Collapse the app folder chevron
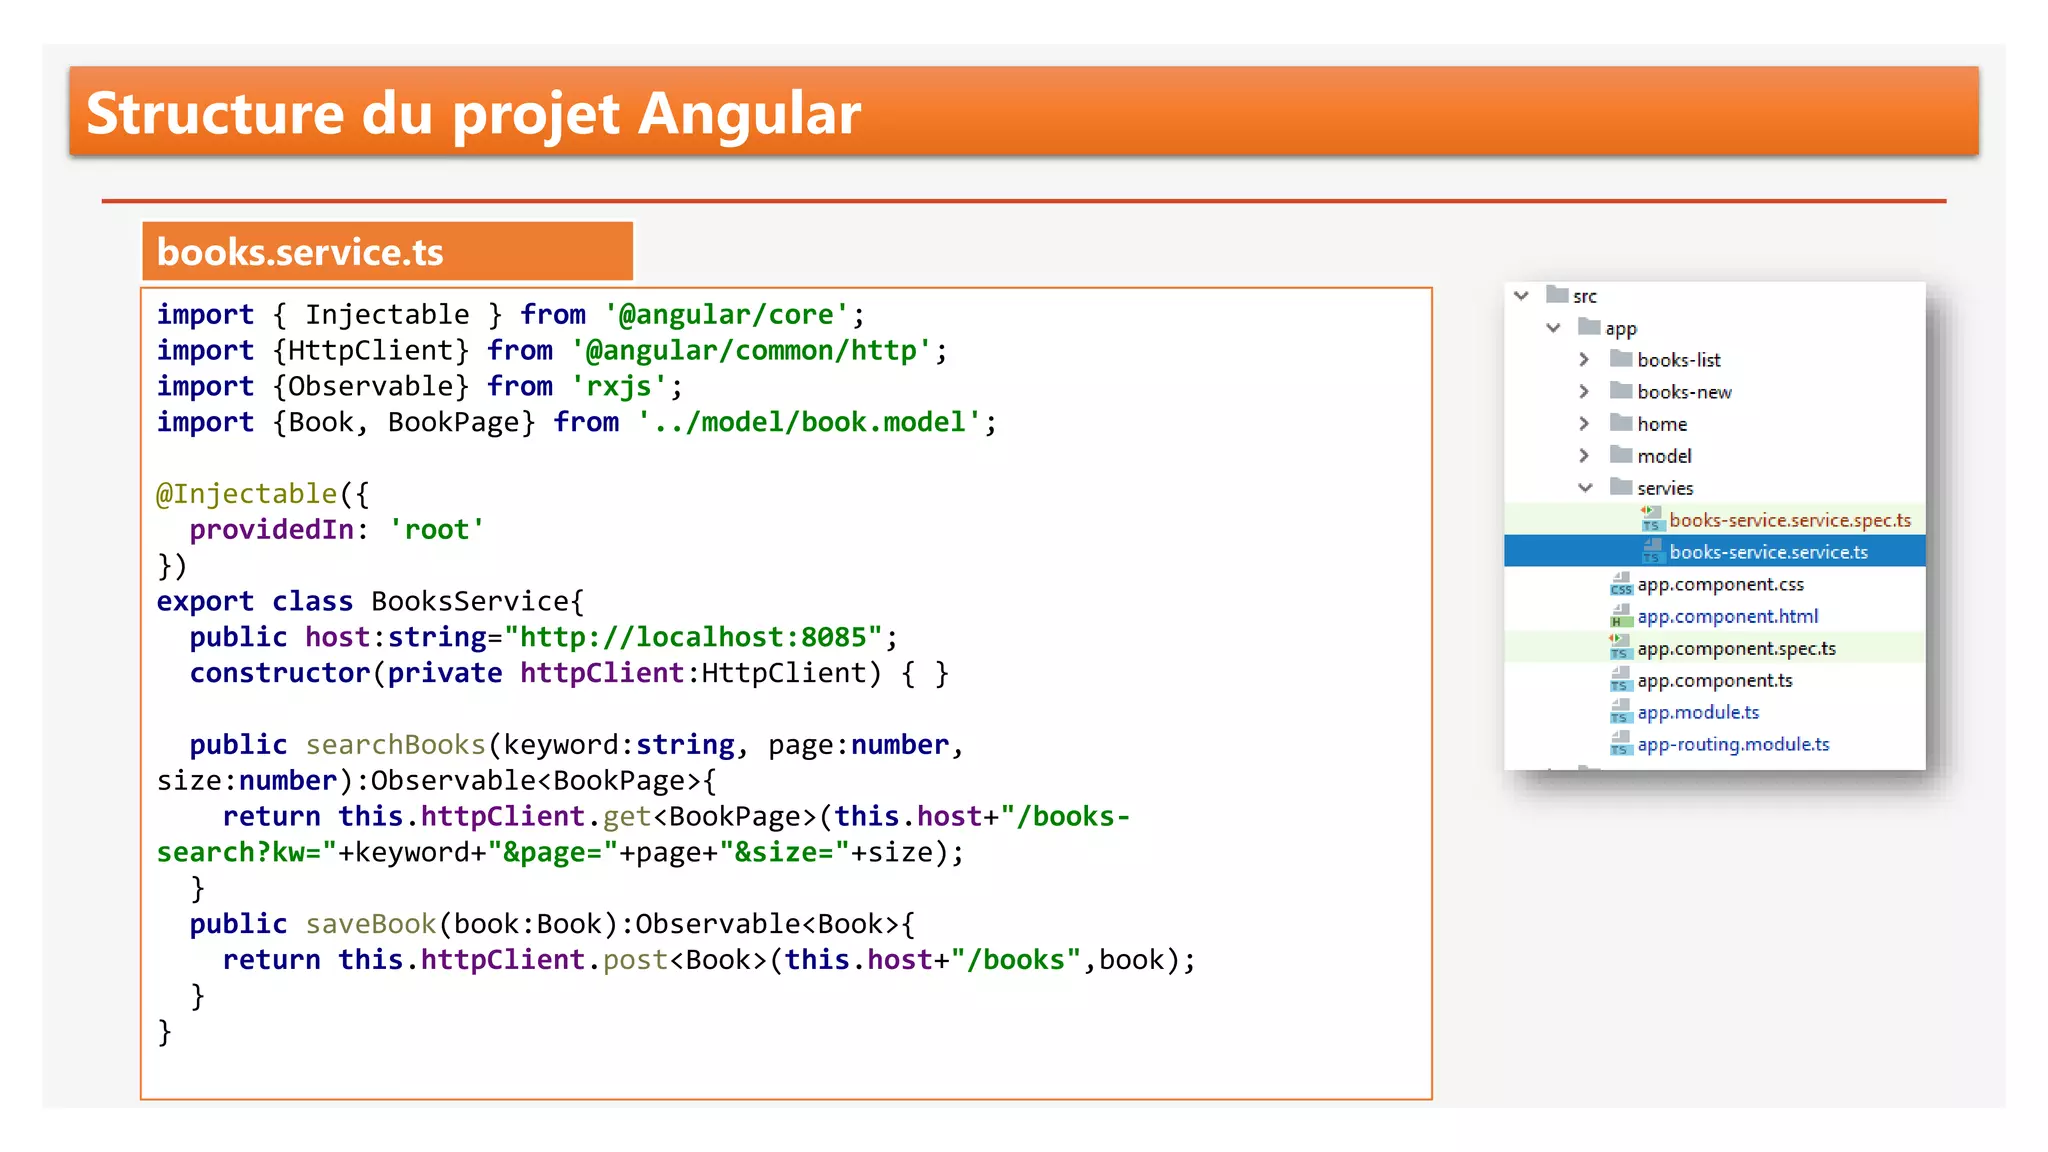Viewport: 2048px width, 1152px height. pyautogui.click(x=1553, y=328)
